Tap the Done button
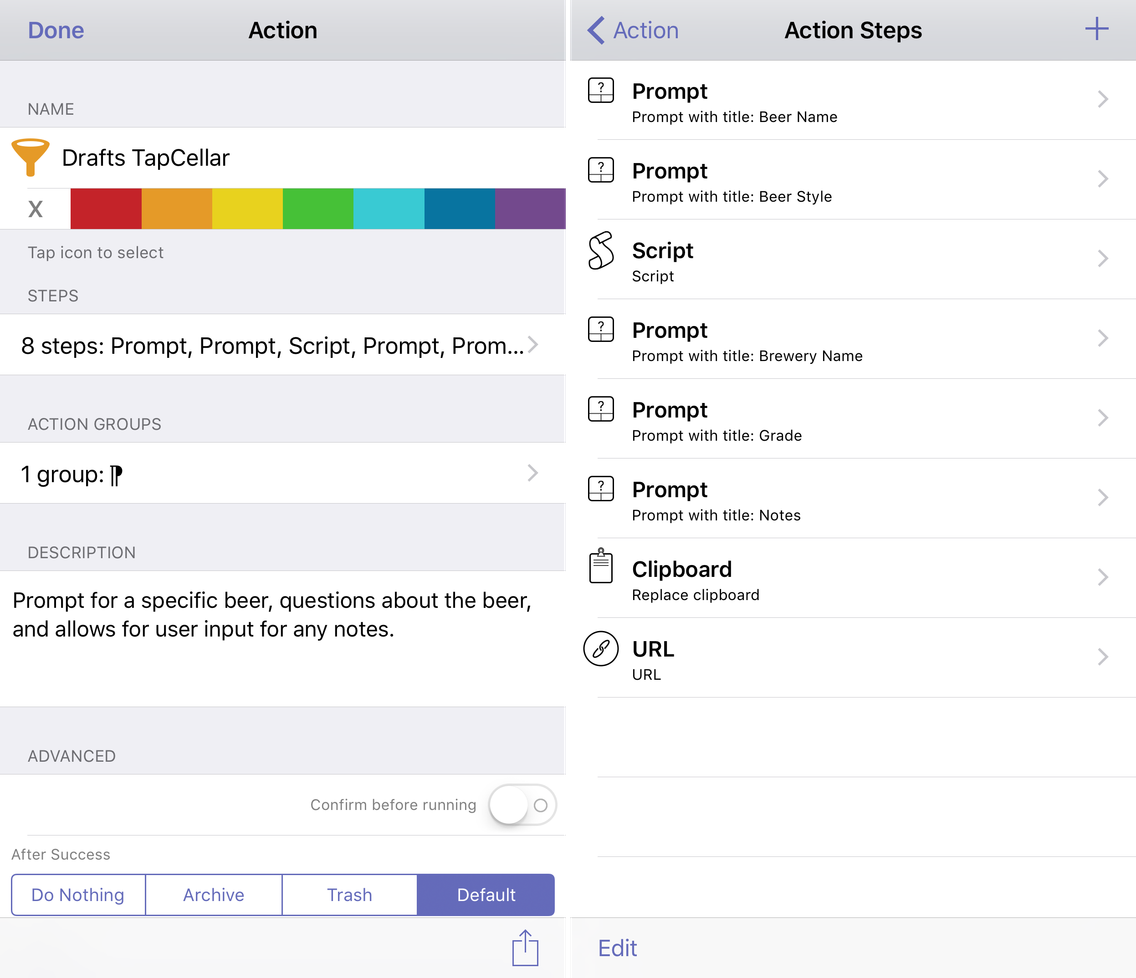 point(56,30)
